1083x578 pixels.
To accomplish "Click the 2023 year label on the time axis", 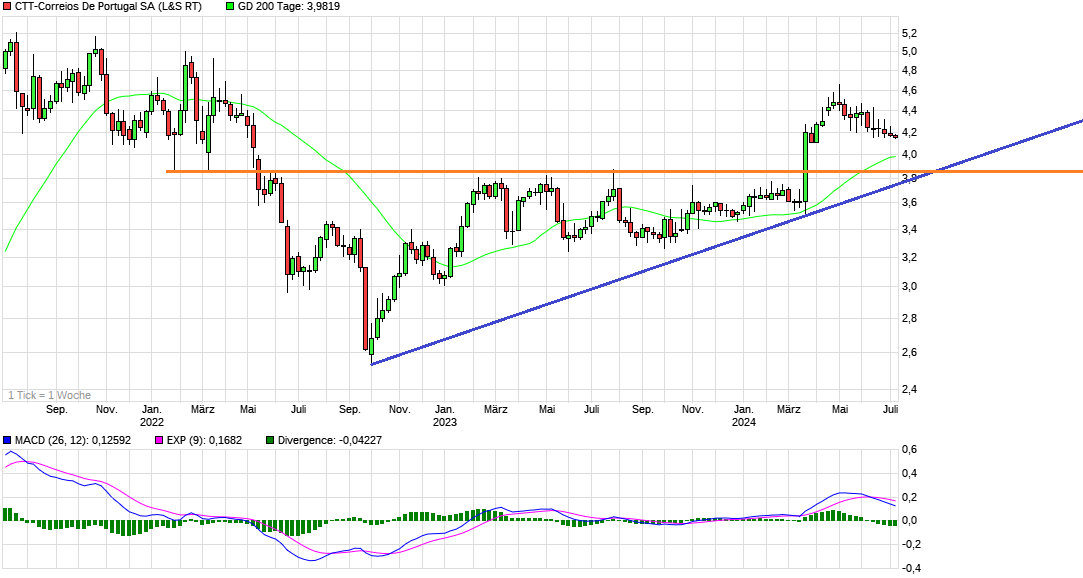I will click(x=445, y=422).
